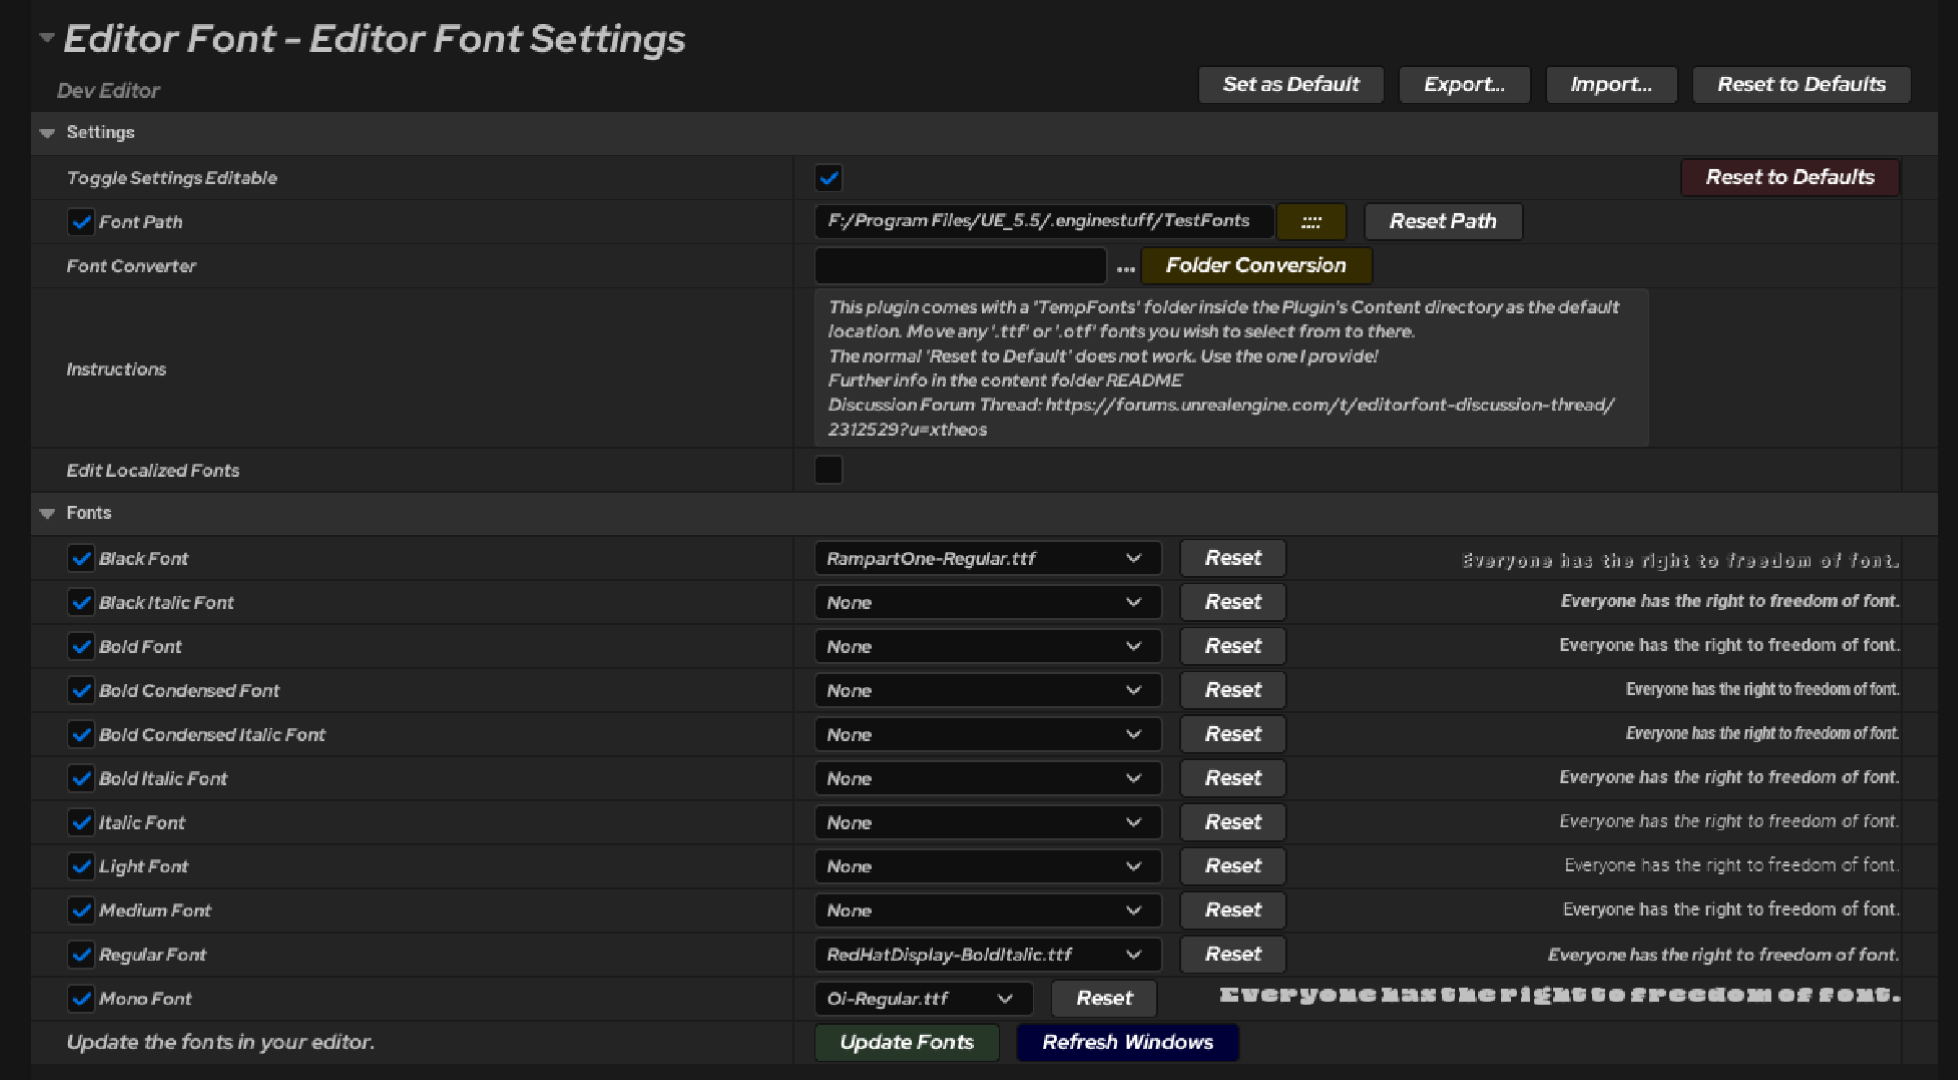Screen dimensions: 1958x1080
Task: Toggle the Mono Font checkbox
Action: point(81,998)
